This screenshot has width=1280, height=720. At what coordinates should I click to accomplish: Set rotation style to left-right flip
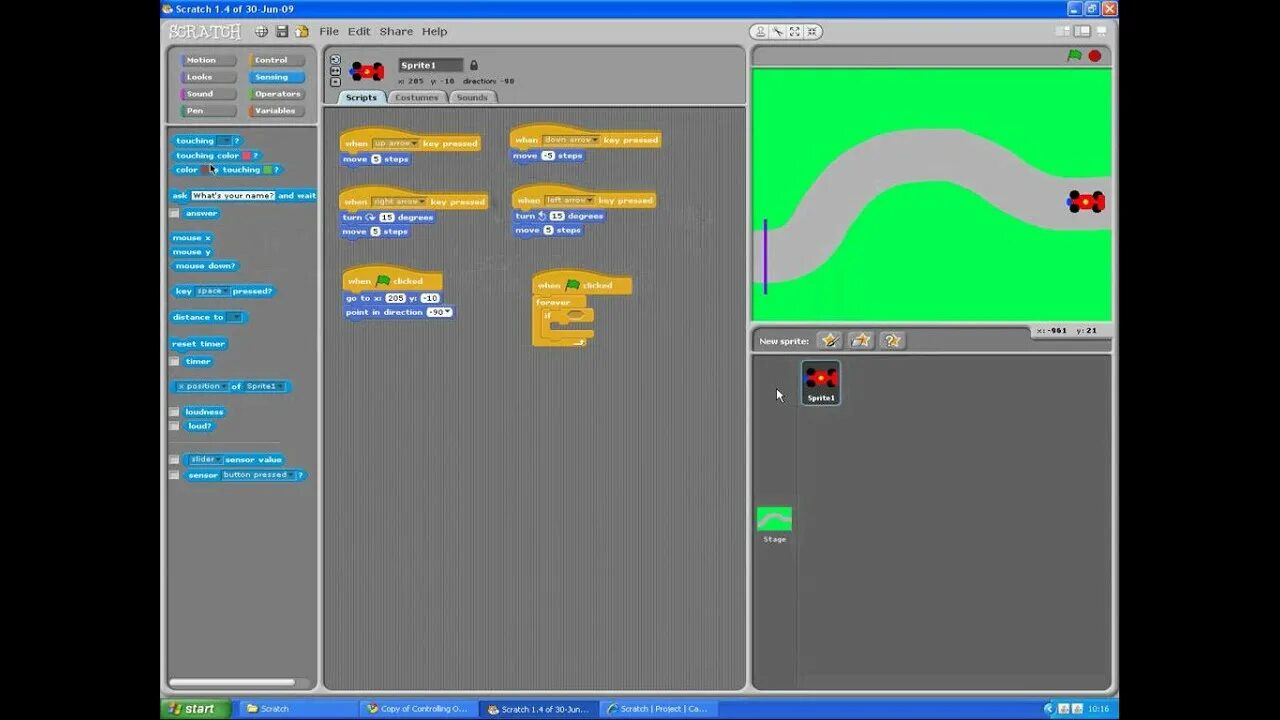(x=335, y=71)
